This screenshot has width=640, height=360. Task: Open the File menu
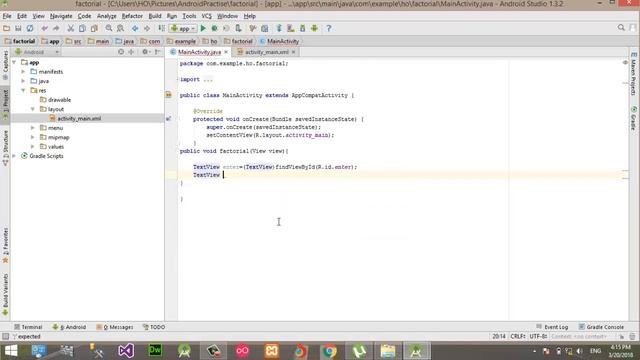point(7,16)
